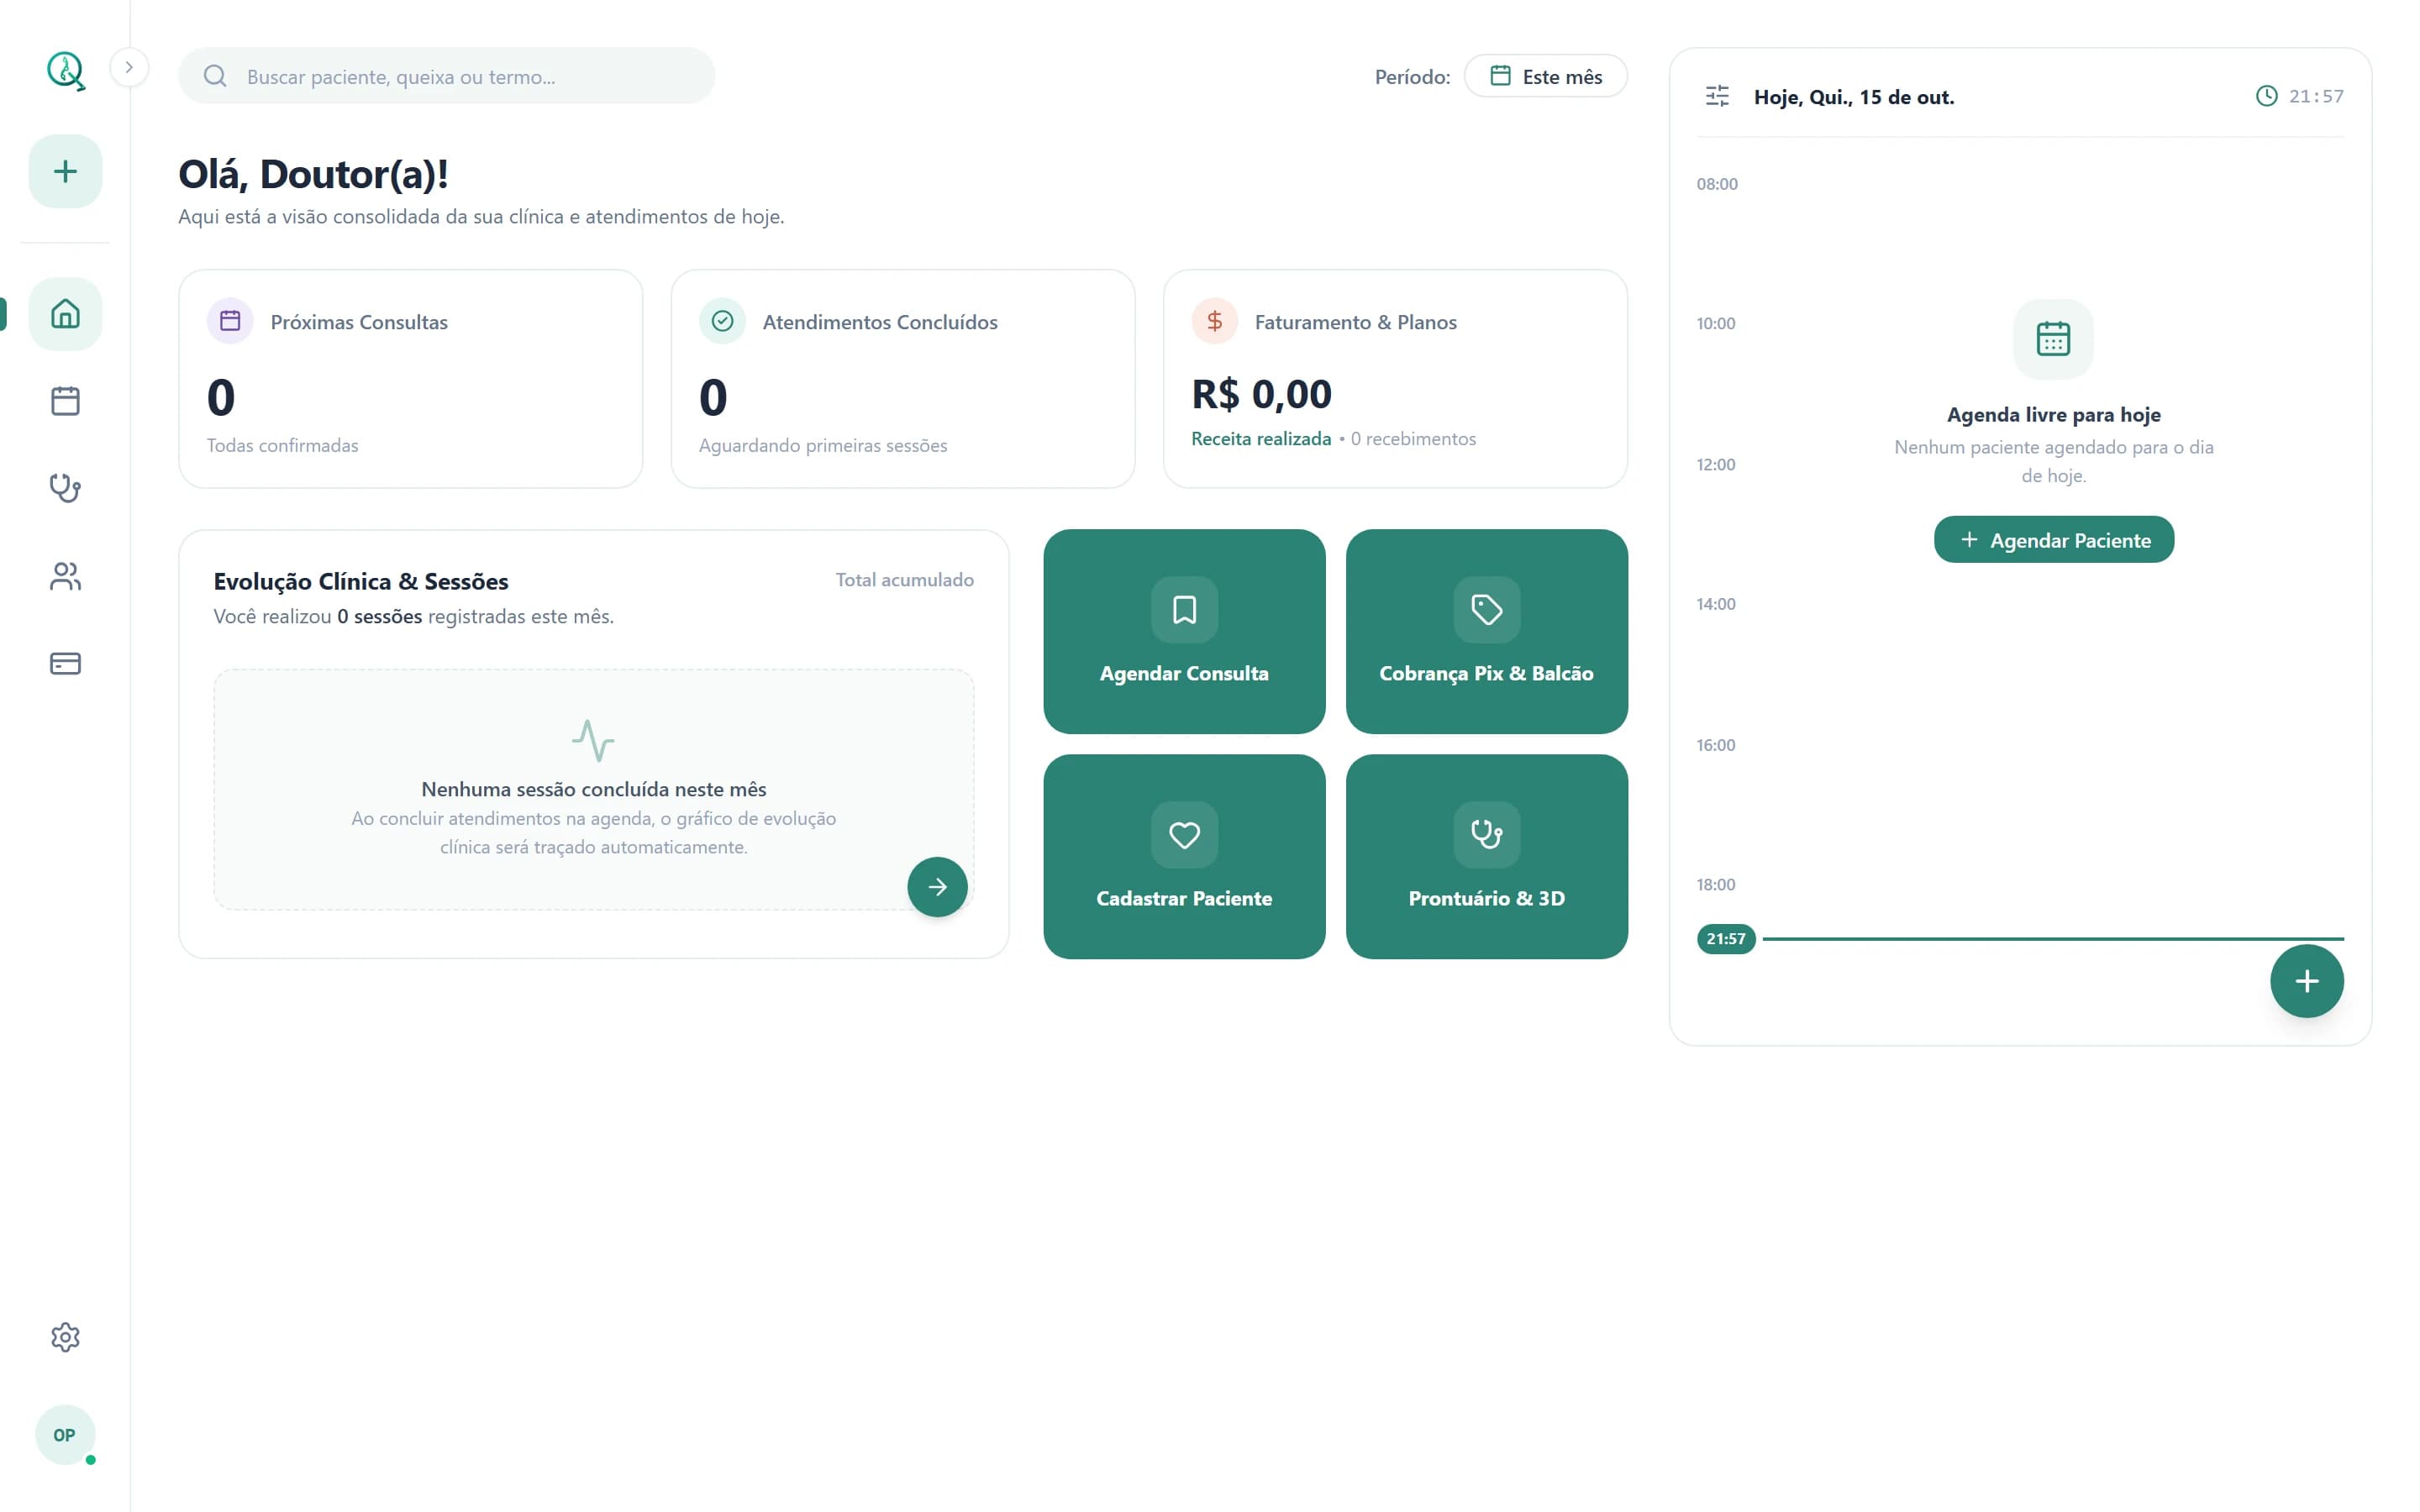Open settings gear in sidebar
This screenshot has height=1512, width=2420.
tap(65, 1337)
